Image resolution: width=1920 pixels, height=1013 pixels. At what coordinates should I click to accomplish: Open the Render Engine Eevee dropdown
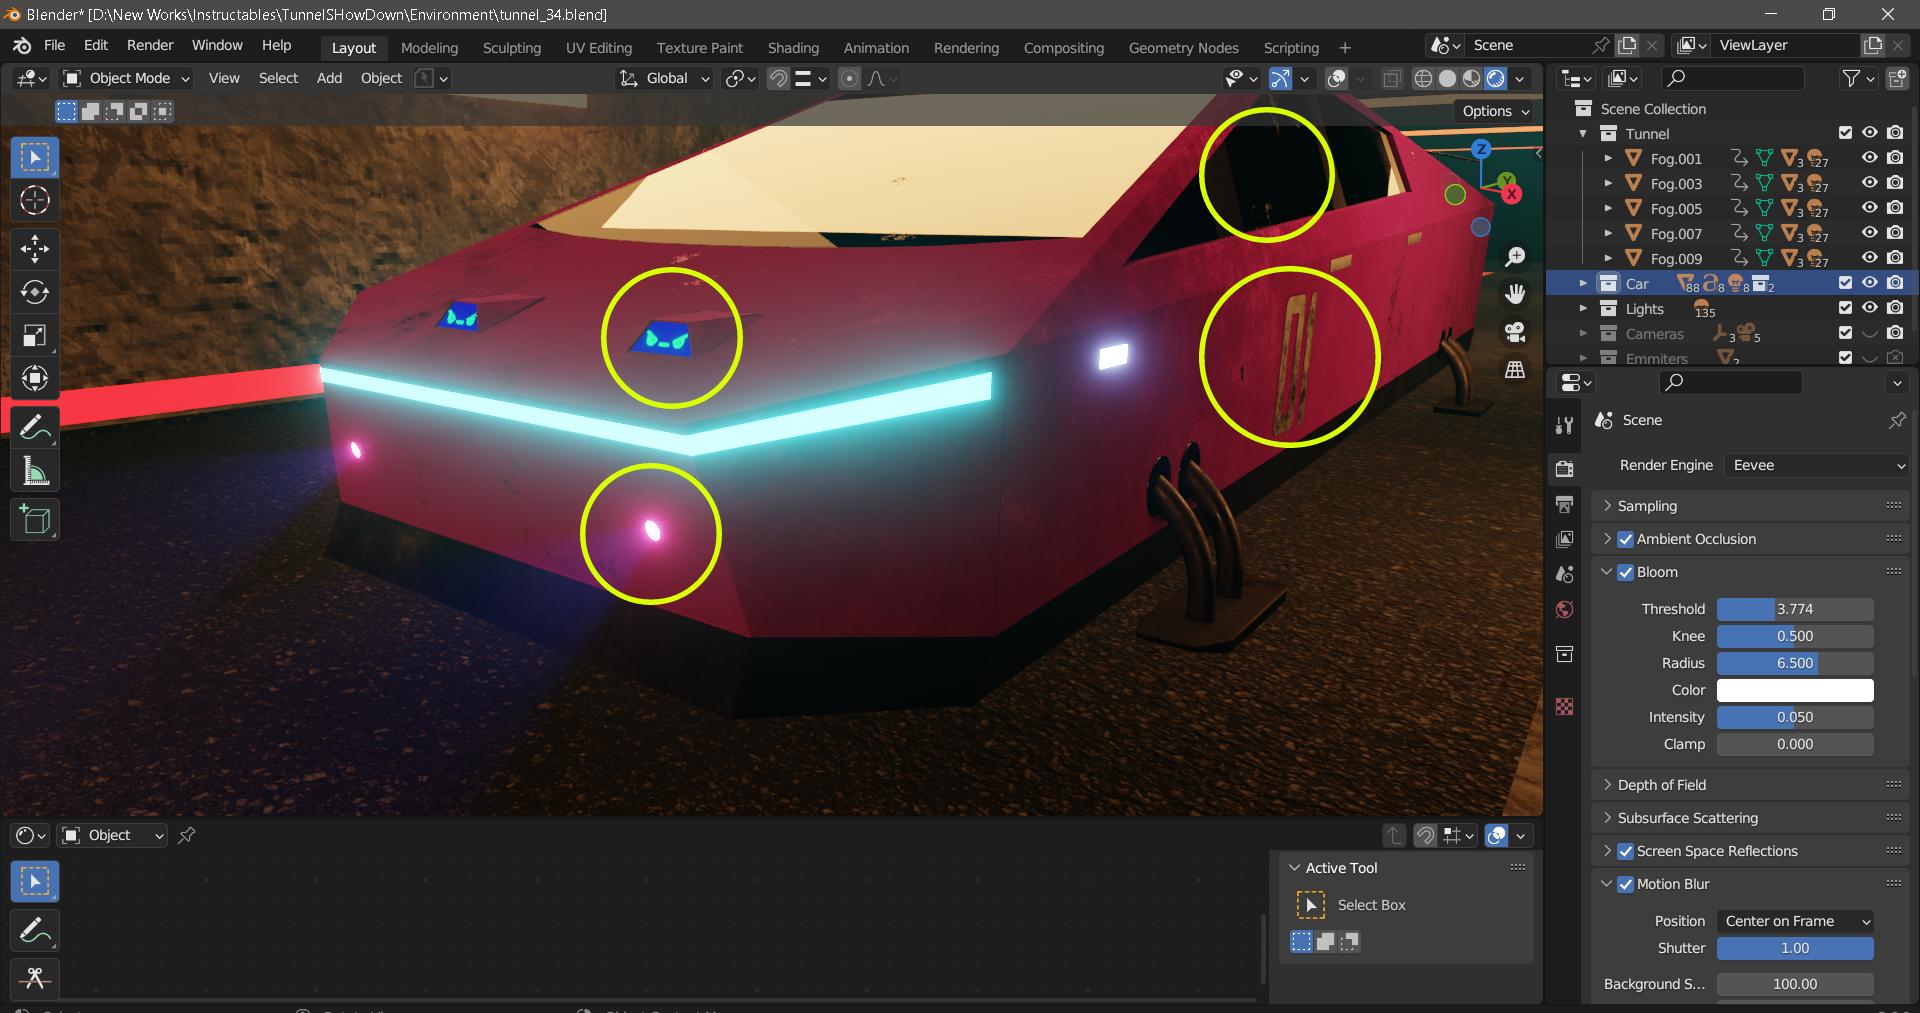[x=1816, y=465]
